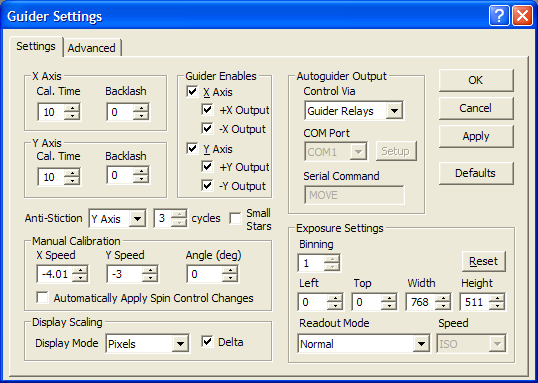
Task: Select the Settings tab
Action: [x=36, y=46]
